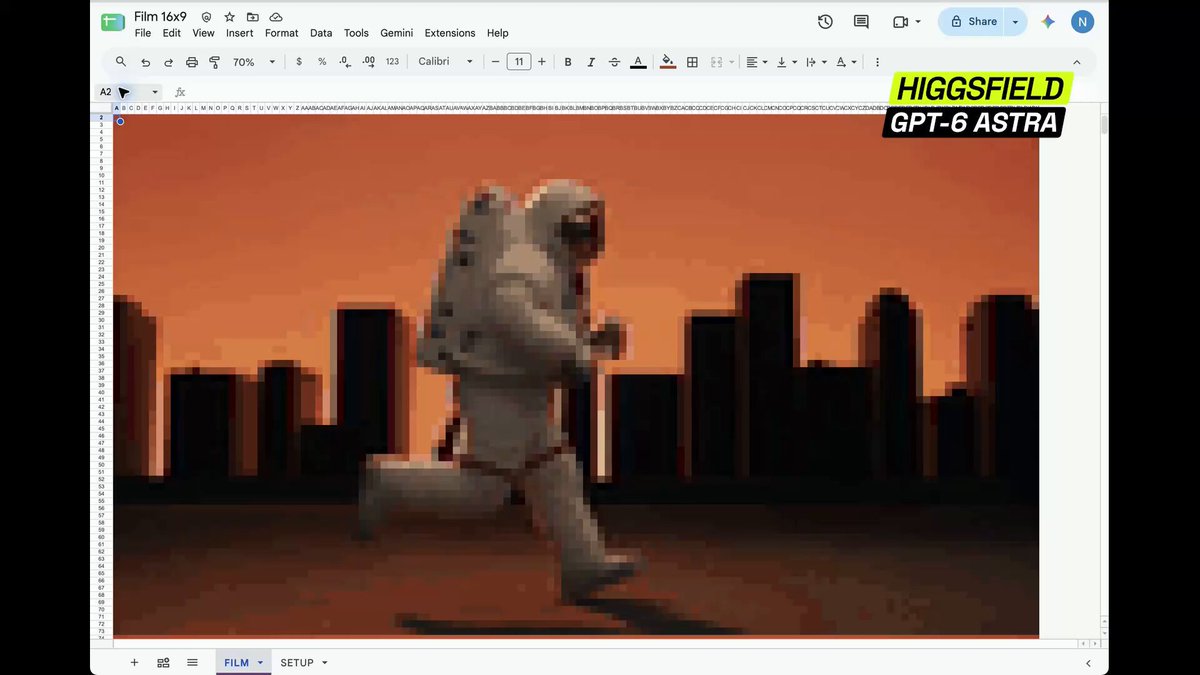Open the Extensions menu
Image resolution: width=1200 pixels, height=675 pixels.
pos(450,33)
